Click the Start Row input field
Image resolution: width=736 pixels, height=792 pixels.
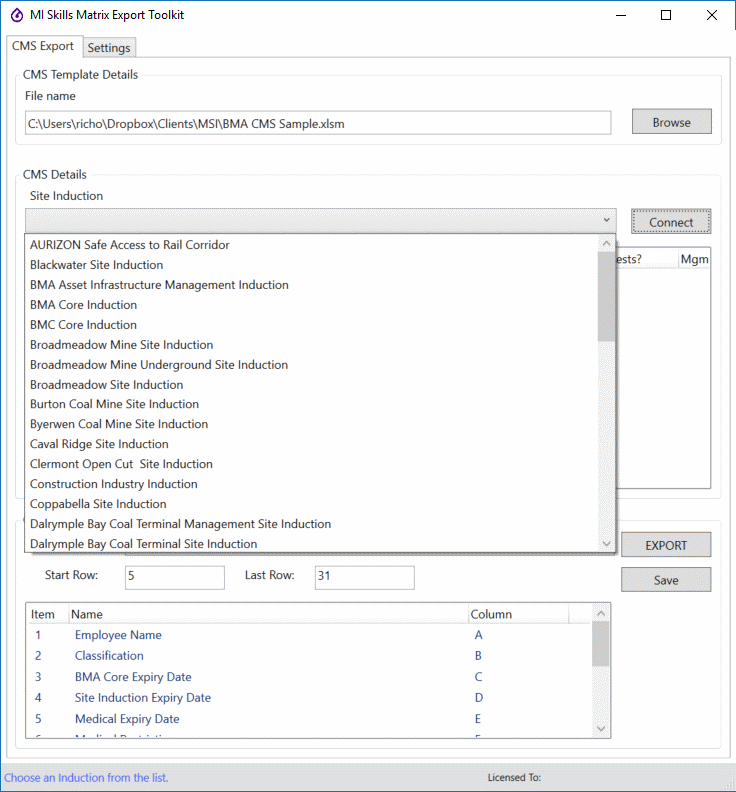[x=175, y=577]
